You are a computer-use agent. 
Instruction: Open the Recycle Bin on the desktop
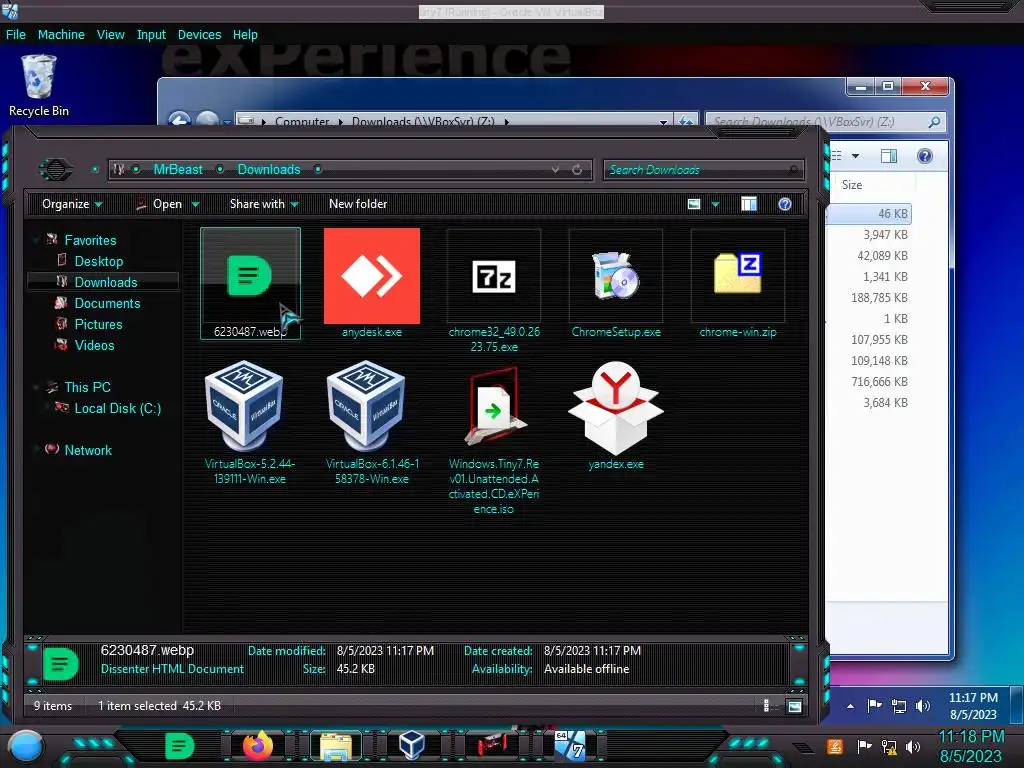pos(39,86)
